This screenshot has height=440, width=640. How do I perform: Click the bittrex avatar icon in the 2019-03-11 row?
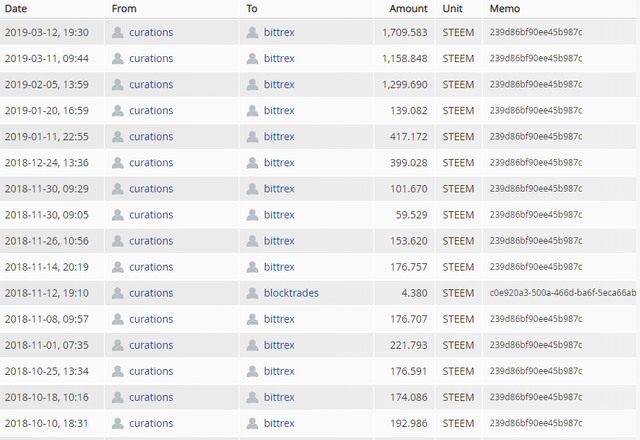coord(252,58)
